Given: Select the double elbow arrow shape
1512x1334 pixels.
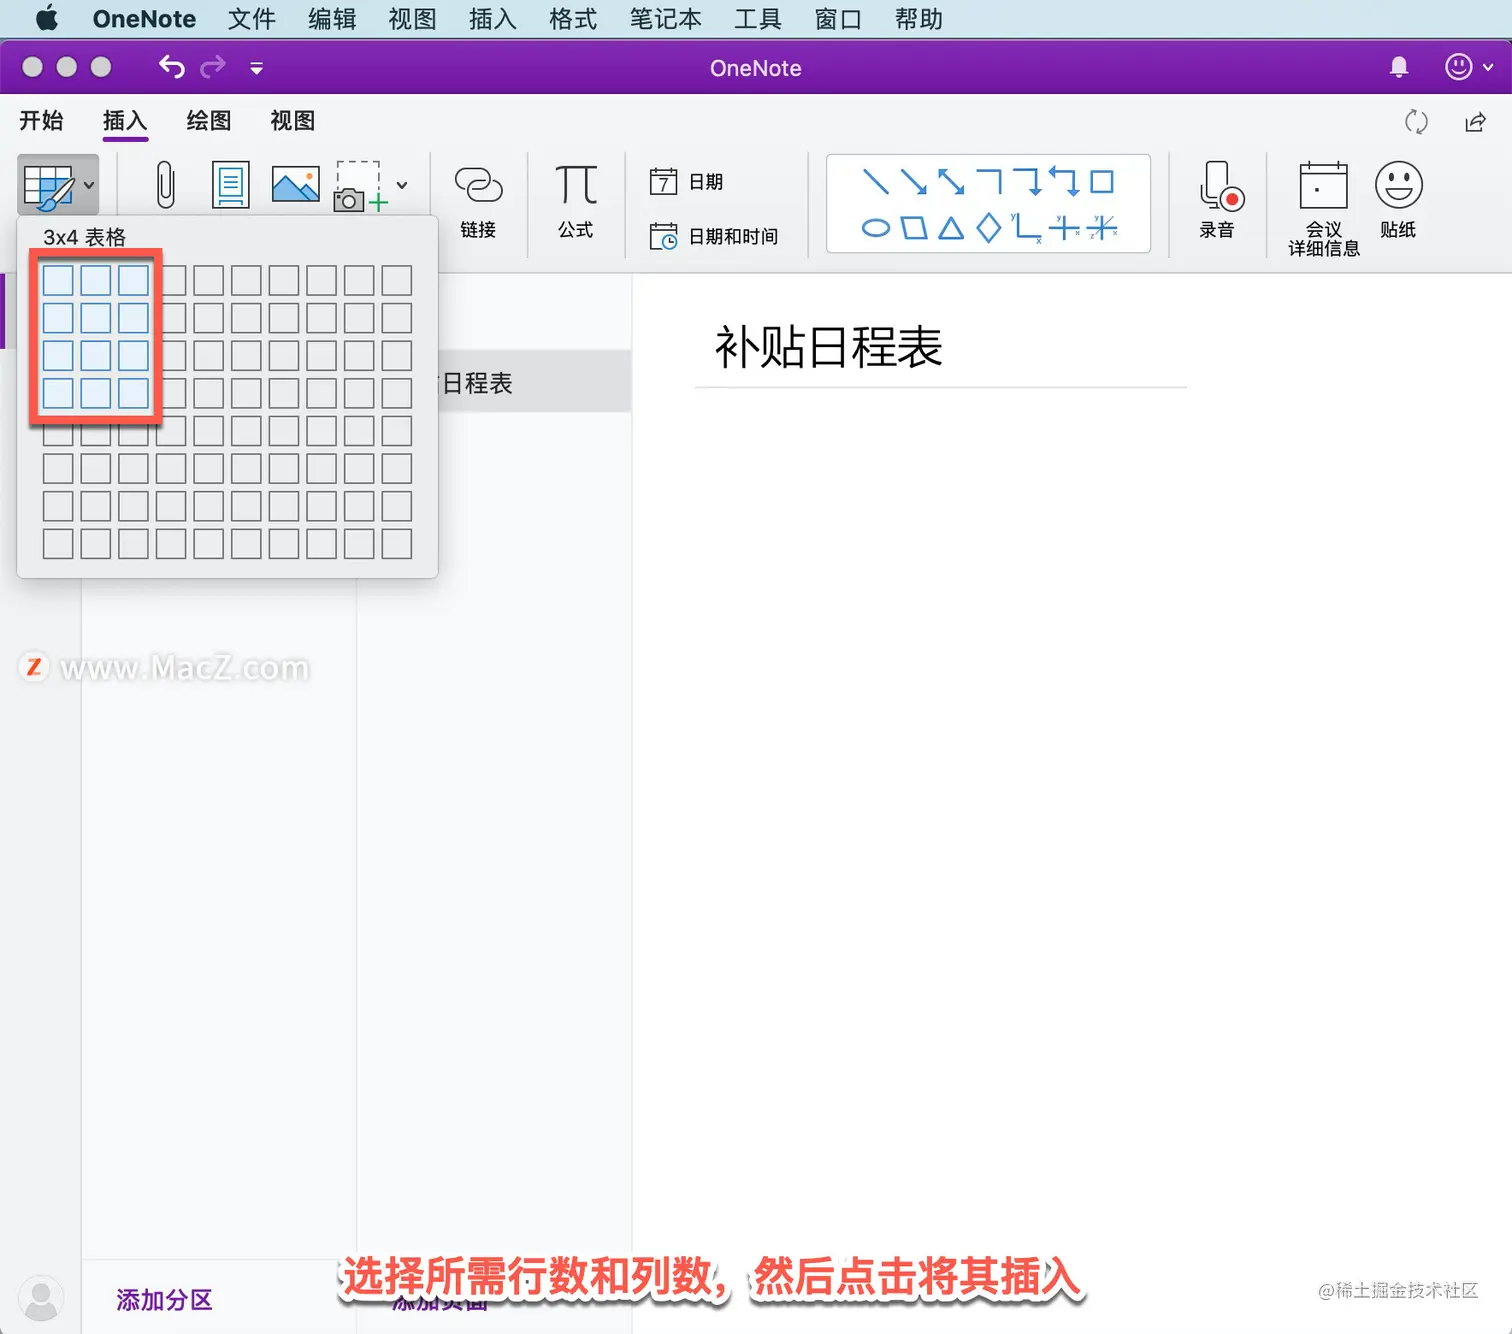Looking at the screenshot, I should pos(1064,181).
